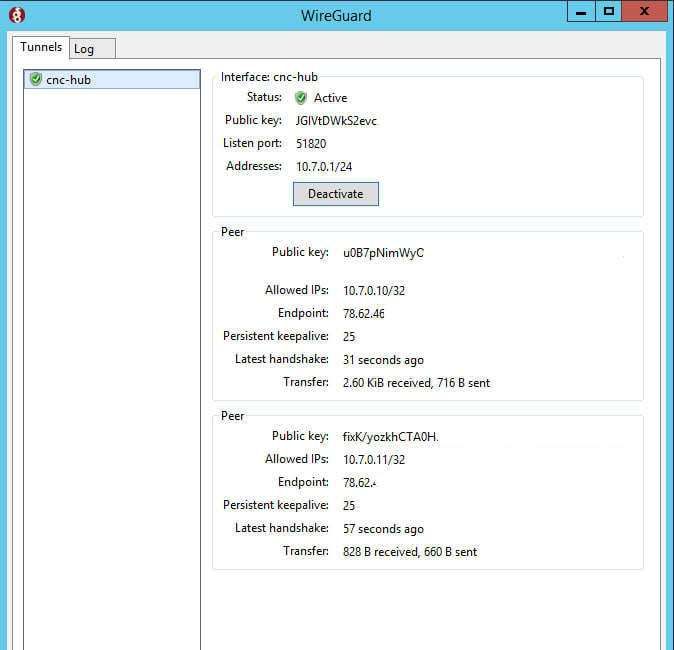This screenshot has width=674, height=650.
Task: Maximize the WireGuard window
Action: coord(609,11)
